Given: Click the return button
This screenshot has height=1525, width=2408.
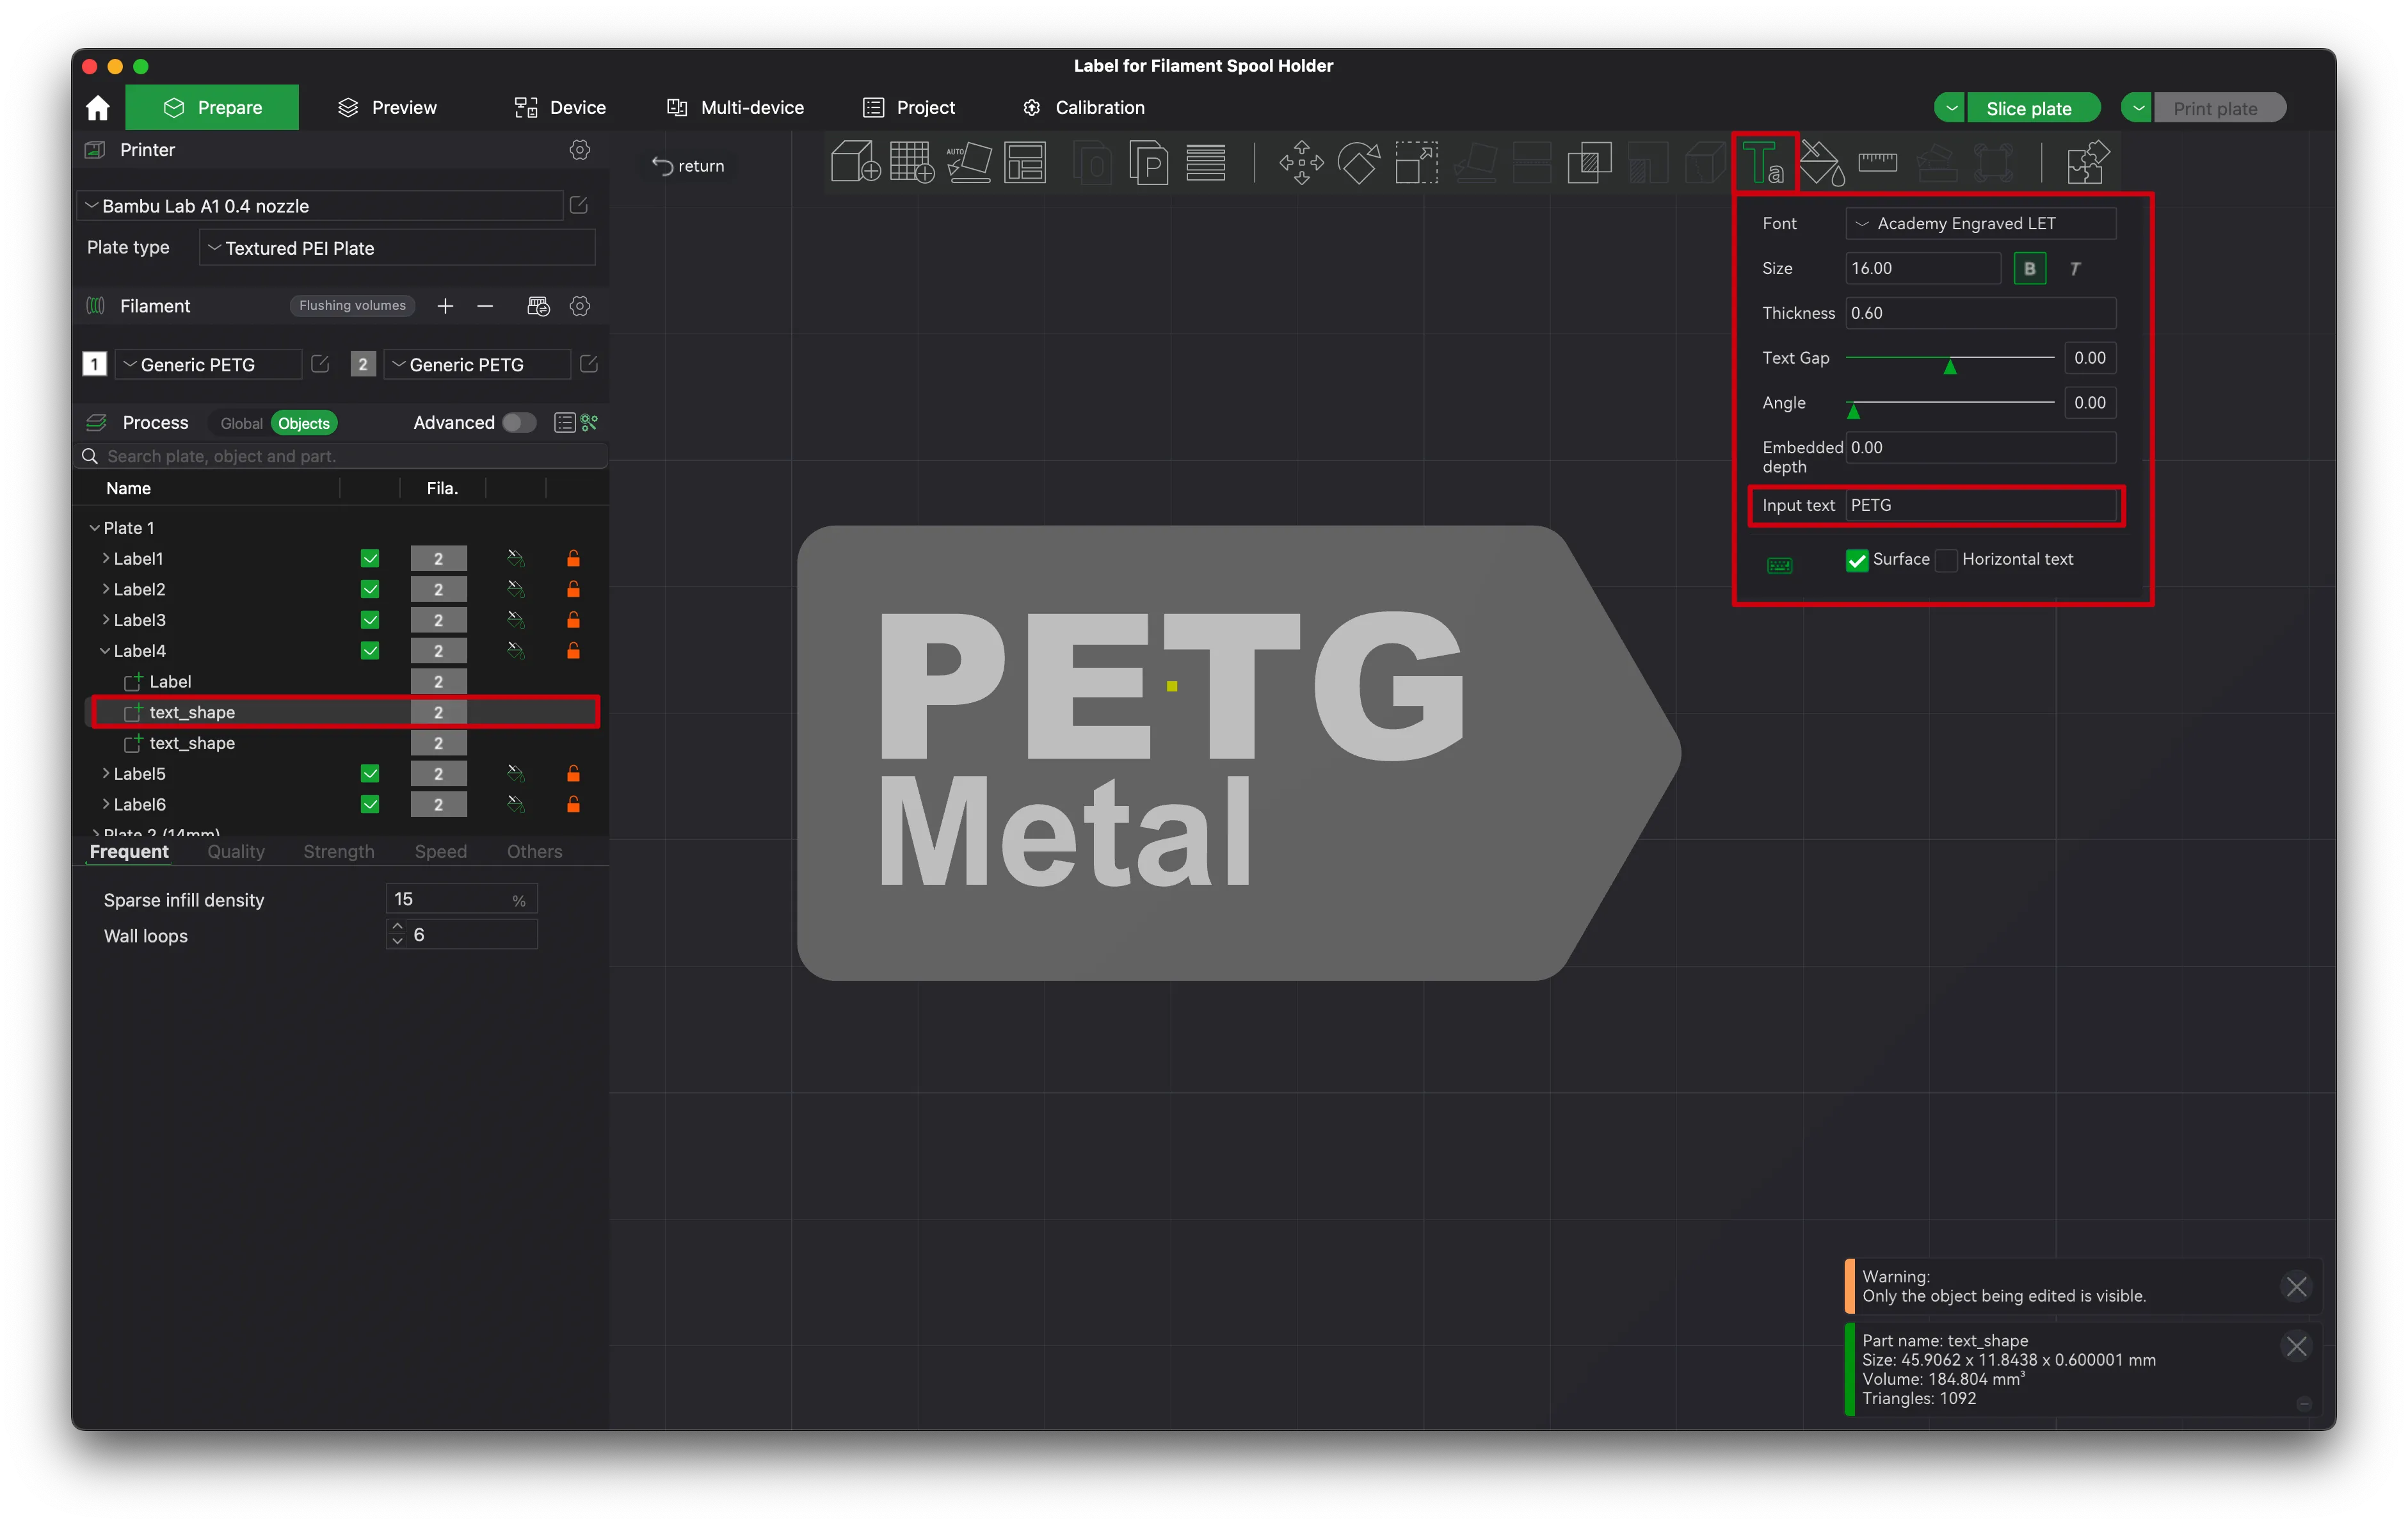Looking at the screenshot, I should click(x=688, y=166).
